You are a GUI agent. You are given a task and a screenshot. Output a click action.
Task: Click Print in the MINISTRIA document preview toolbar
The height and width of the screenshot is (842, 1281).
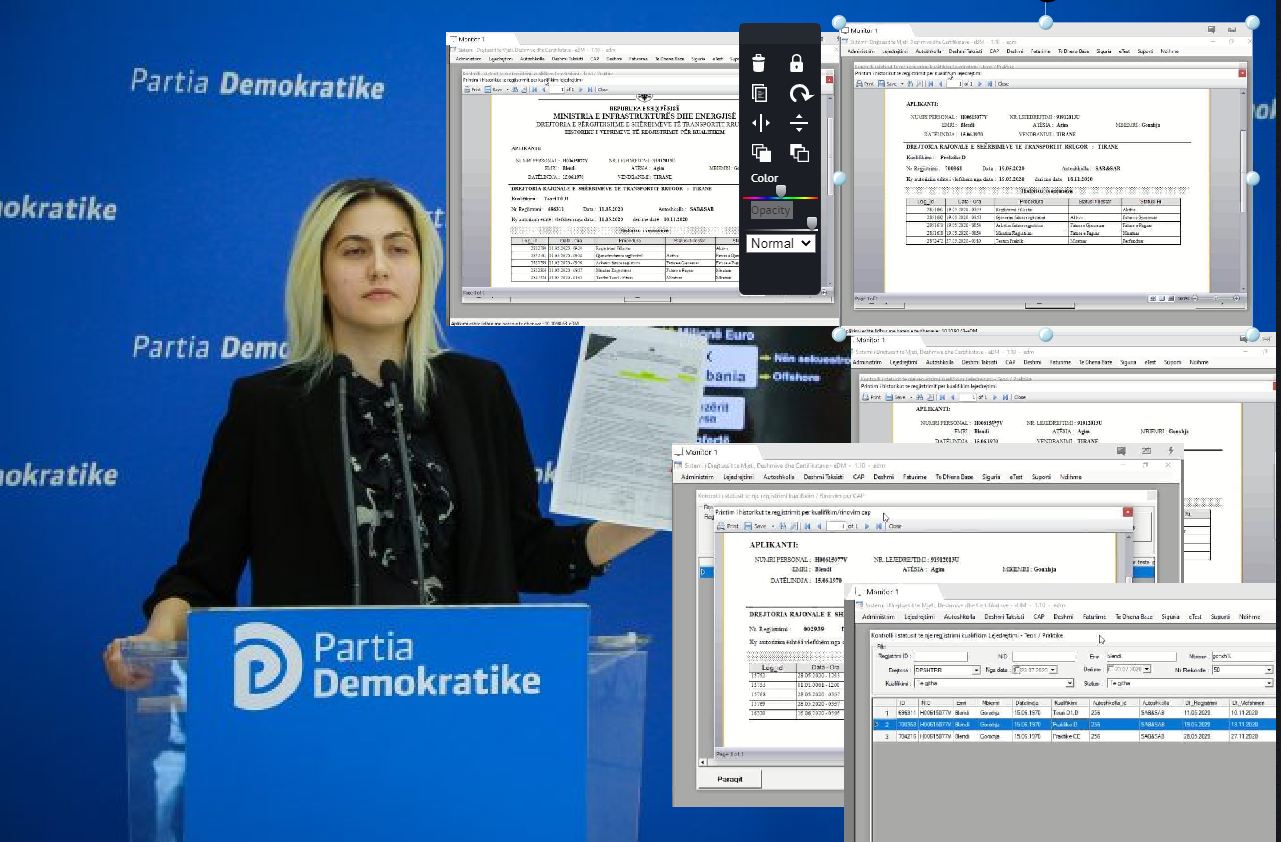pyautogui.click(x=473, y=89)
